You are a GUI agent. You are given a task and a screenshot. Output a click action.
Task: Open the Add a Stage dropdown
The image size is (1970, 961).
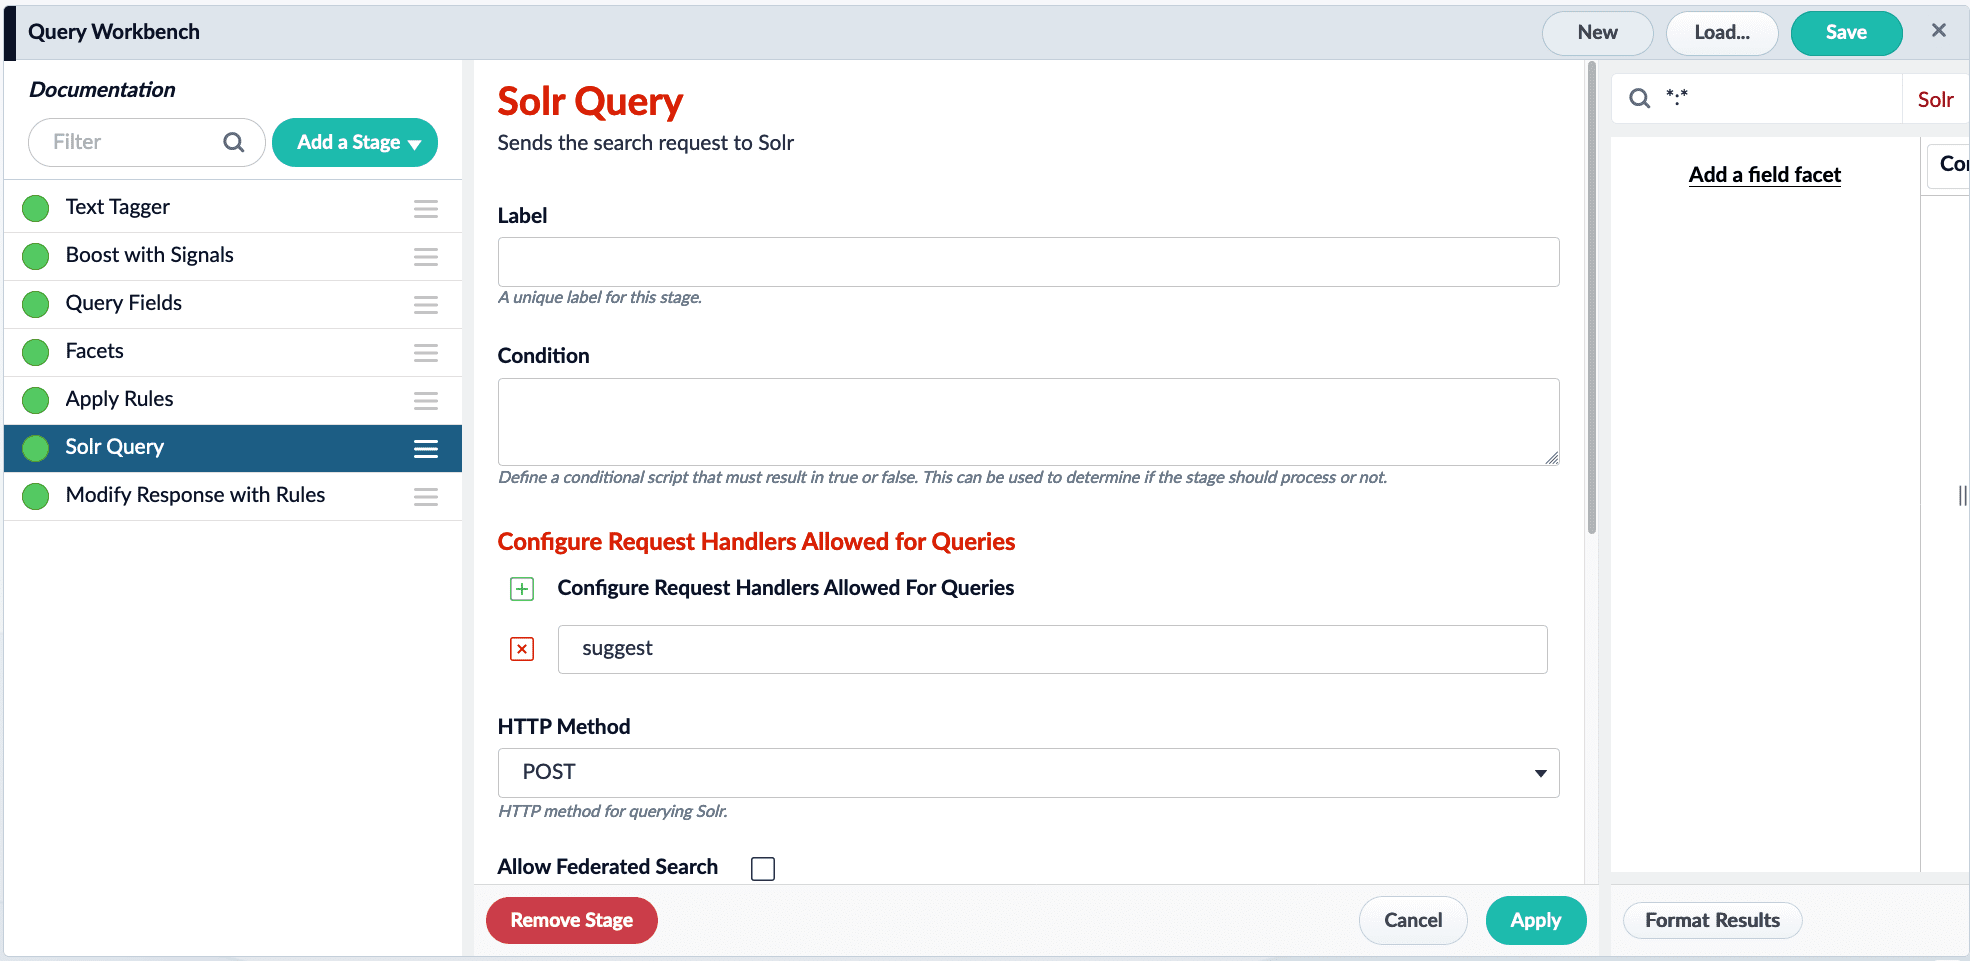coord(355,142)
